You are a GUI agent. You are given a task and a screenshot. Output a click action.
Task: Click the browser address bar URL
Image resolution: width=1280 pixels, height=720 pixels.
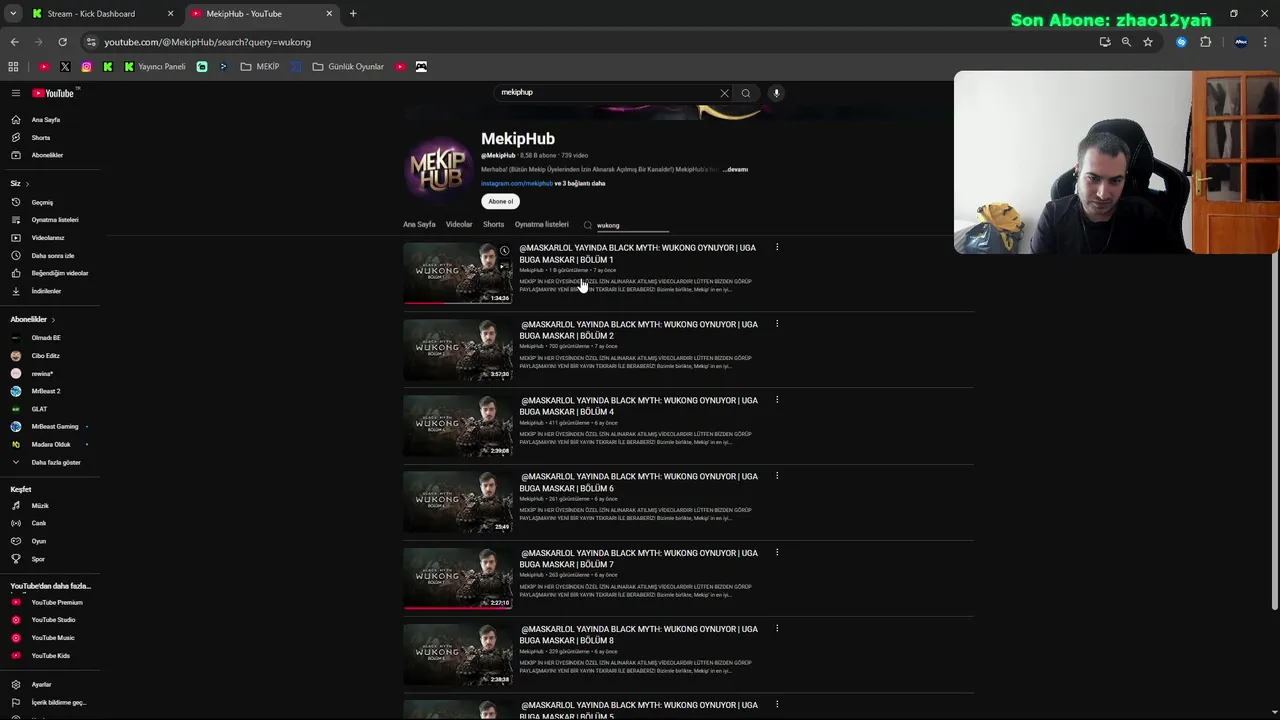(208, 42)
